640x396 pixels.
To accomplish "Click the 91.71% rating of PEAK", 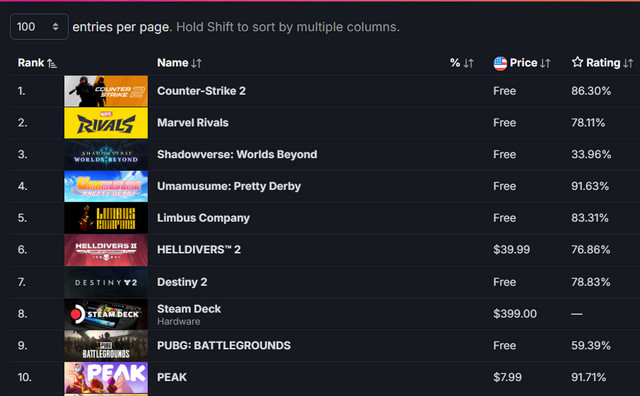I will click(x=589, y=377).
